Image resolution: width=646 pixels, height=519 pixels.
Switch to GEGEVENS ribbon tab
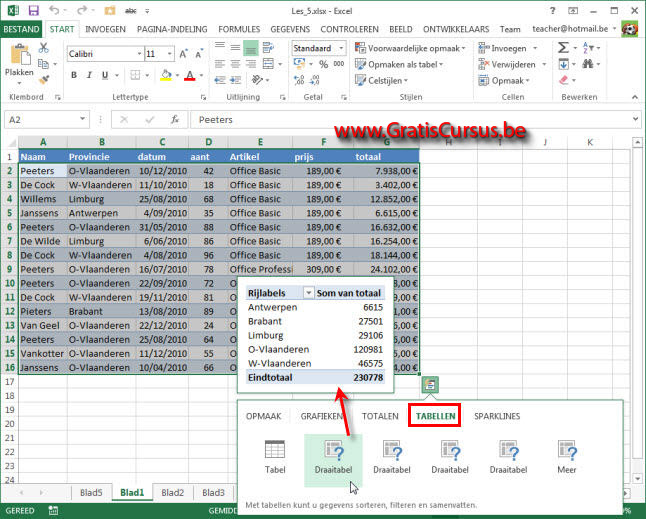click(x=290, y=29)
